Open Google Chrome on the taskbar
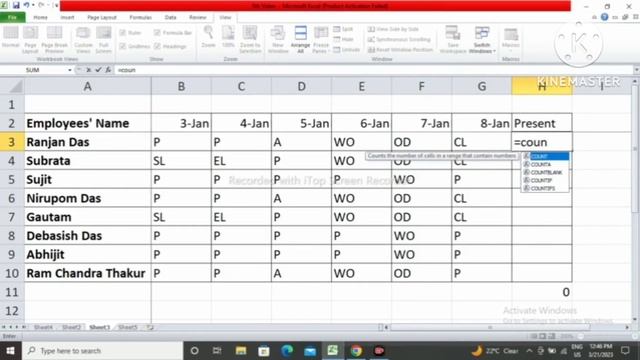640x360 pixels. 356,351
